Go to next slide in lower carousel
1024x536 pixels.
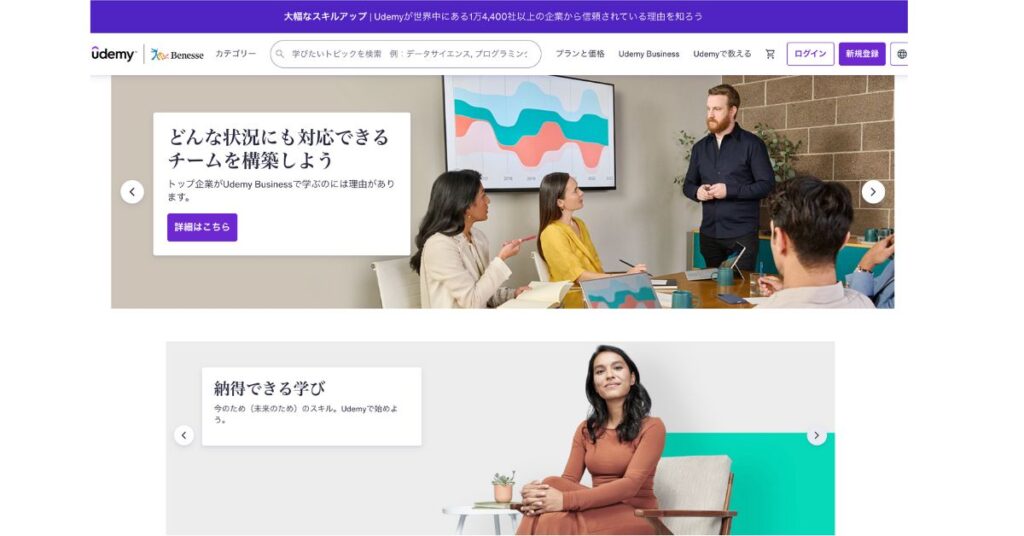coord(816,435)
